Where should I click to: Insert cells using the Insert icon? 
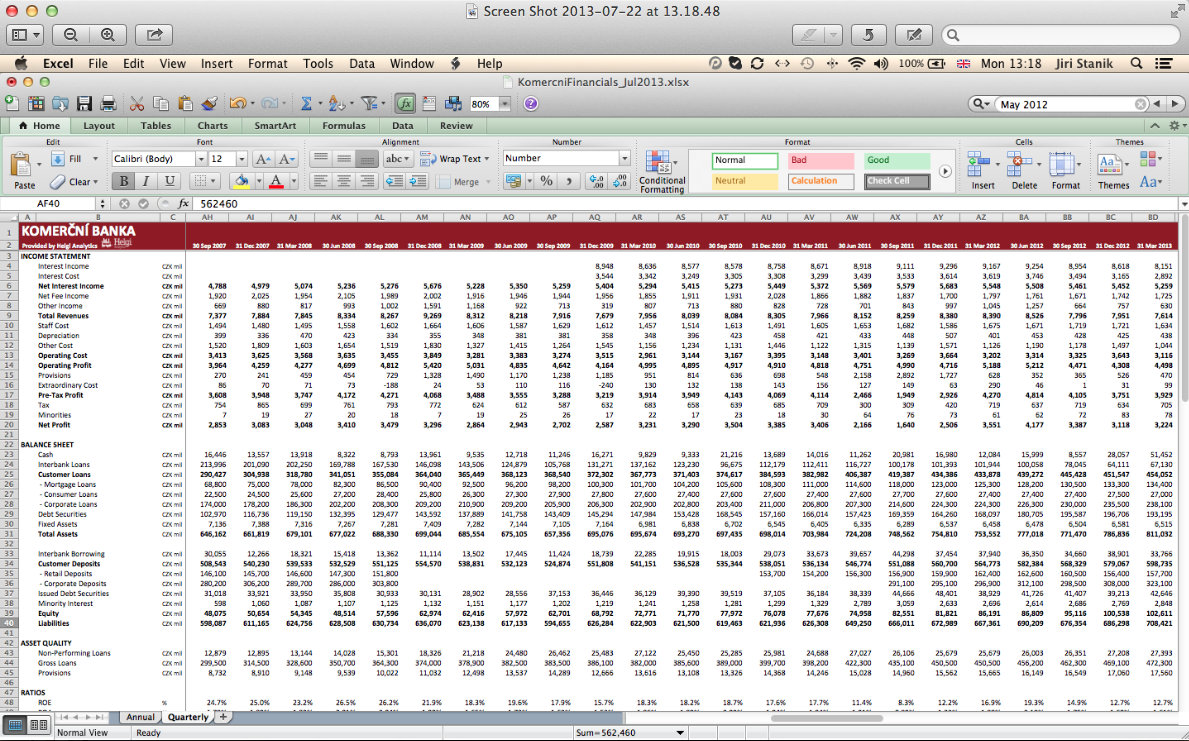(983, 170)
